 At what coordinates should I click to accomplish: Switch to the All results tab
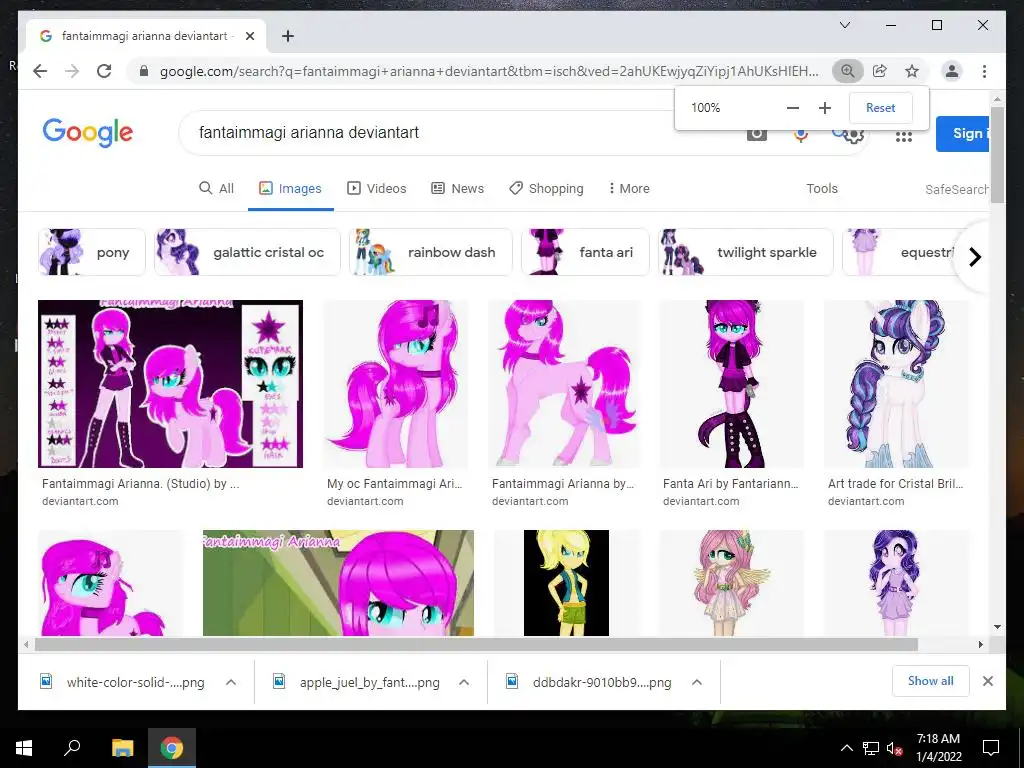[x=216, y=188]
